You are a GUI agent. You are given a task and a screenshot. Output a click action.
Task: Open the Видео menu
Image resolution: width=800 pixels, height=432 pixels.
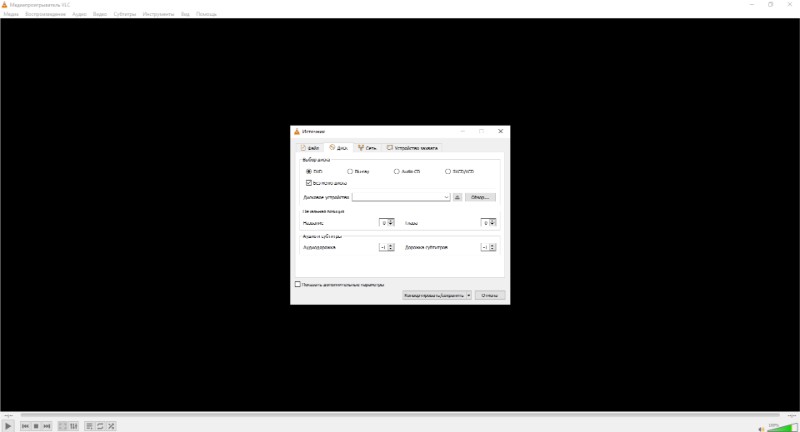click(x=99, y=14)
